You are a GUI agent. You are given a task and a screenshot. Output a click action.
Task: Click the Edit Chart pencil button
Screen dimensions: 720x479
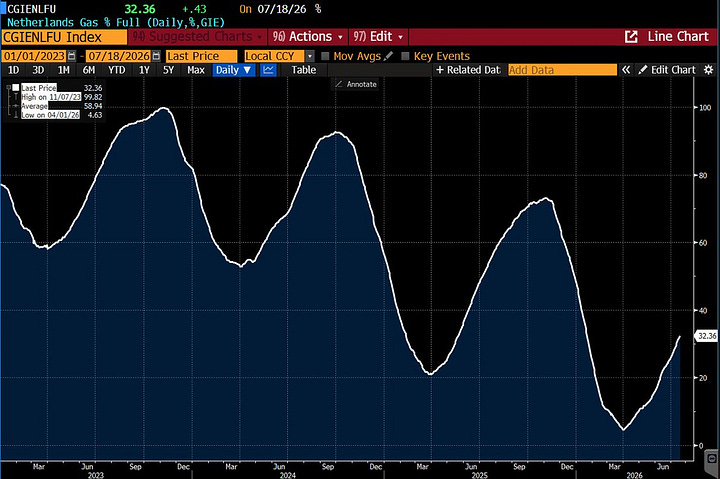point(668,70)
